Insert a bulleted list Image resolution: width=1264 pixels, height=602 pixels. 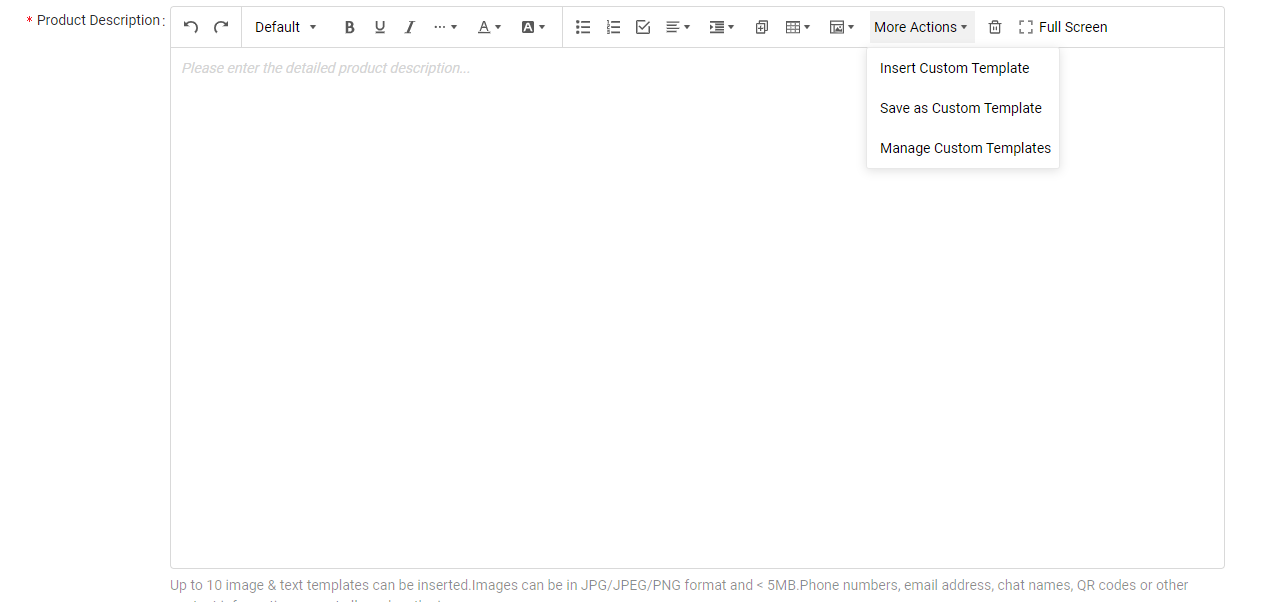coord(583,27)
